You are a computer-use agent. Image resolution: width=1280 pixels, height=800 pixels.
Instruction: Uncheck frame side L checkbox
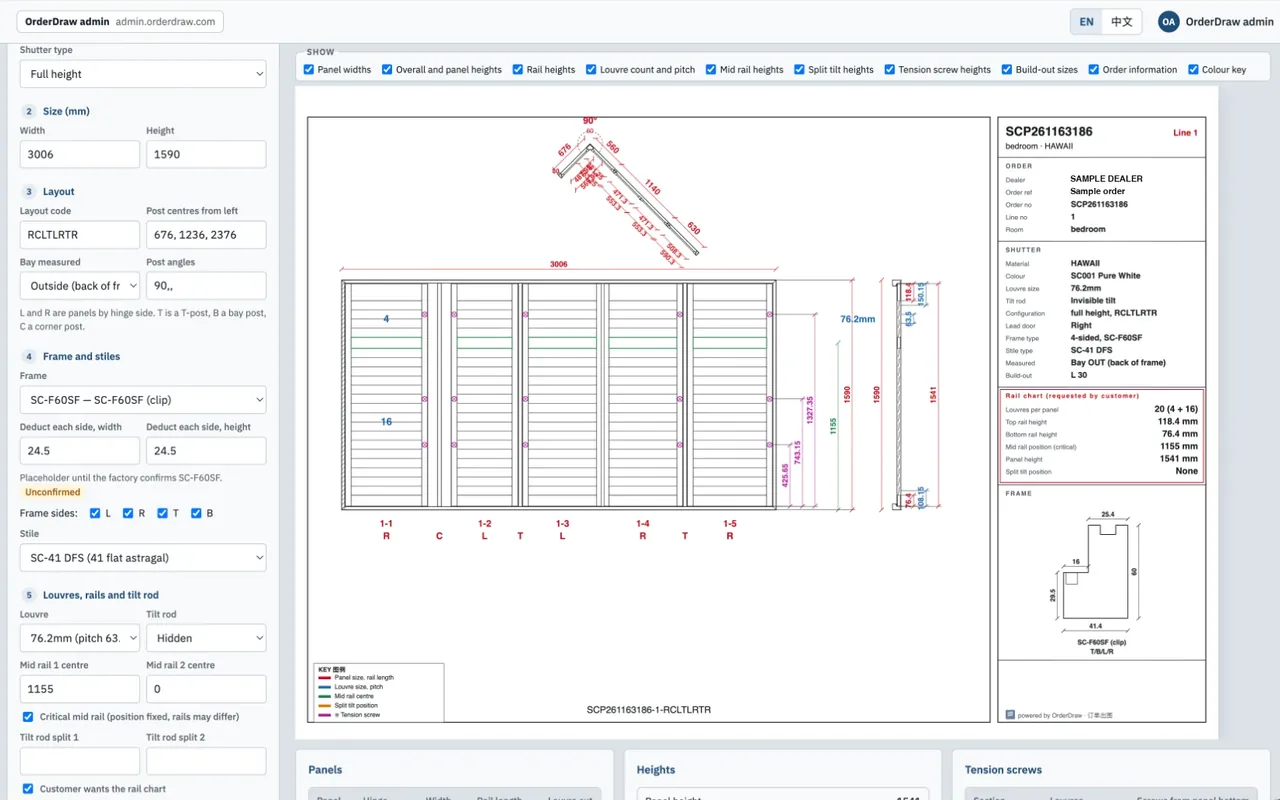coord(95,513)
